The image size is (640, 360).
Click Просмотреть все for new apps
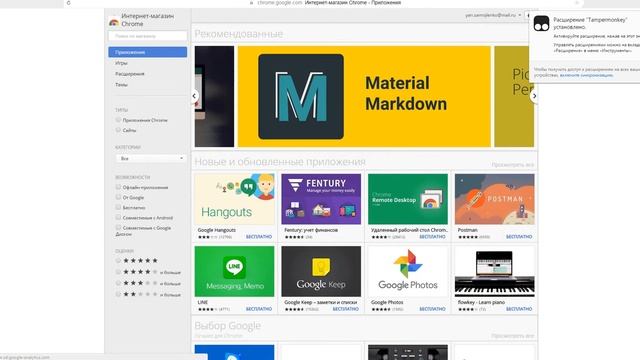tap(513, 165)
